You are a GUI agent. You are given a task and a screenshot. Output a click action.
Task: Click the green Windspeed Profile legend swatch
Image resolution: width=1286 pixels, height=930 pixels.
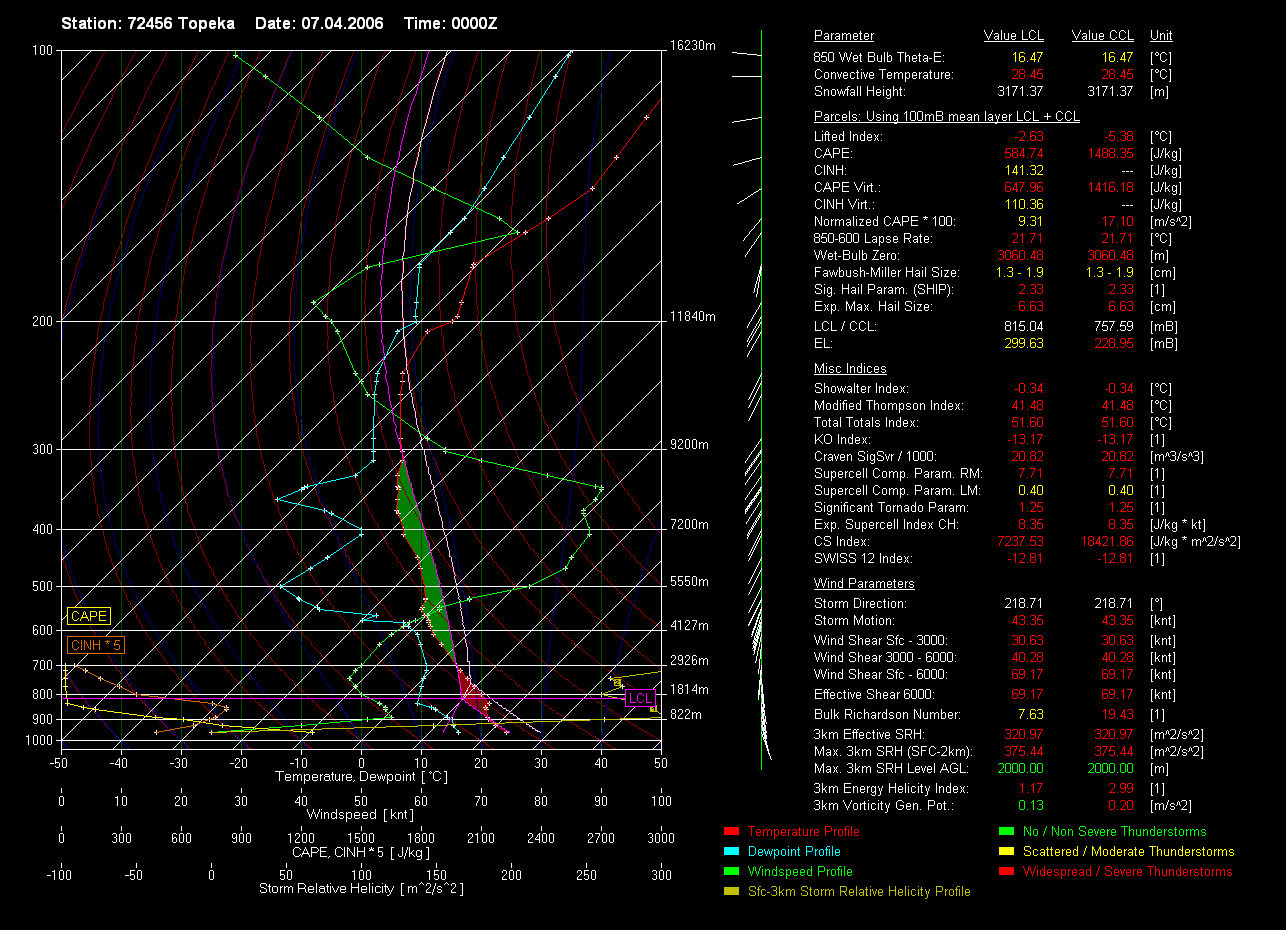point(730,872)
